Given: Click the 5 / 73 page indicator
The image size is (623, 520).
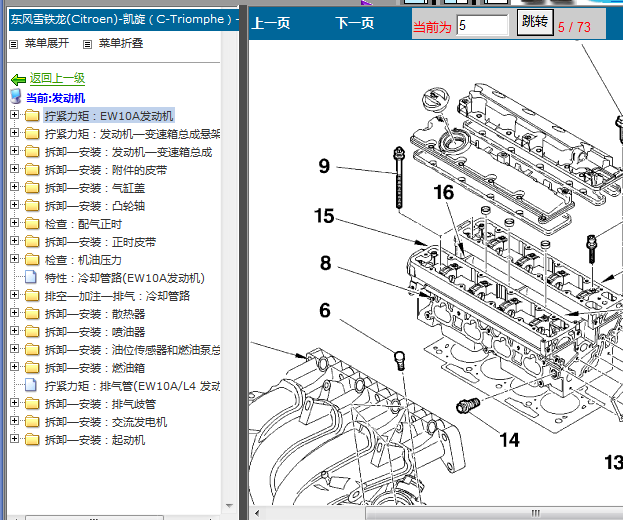Looking at the screenshot, I should [x=574, y=27].
